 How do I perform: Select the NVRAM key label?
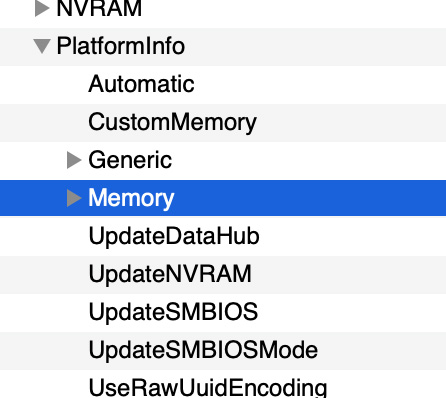coord(99,8)
